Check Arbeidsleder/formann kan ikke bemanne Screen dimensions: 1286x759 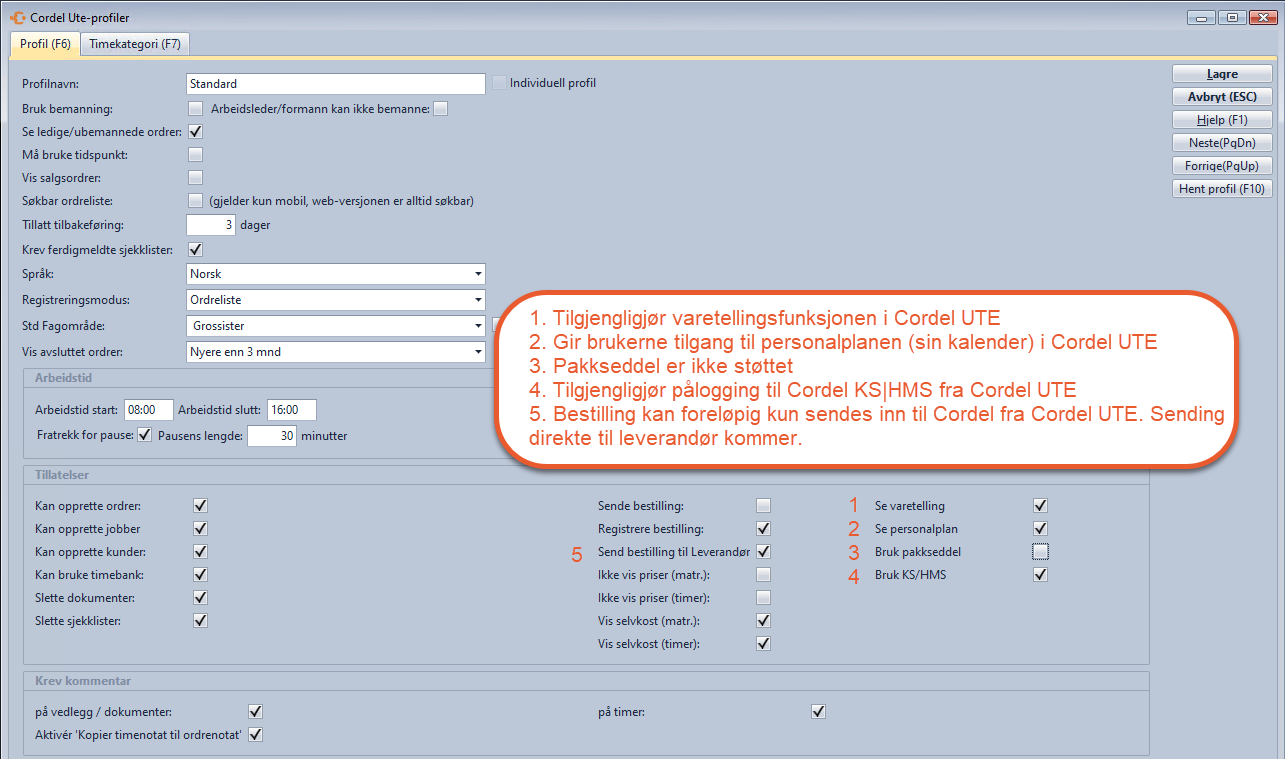point(440,109)
